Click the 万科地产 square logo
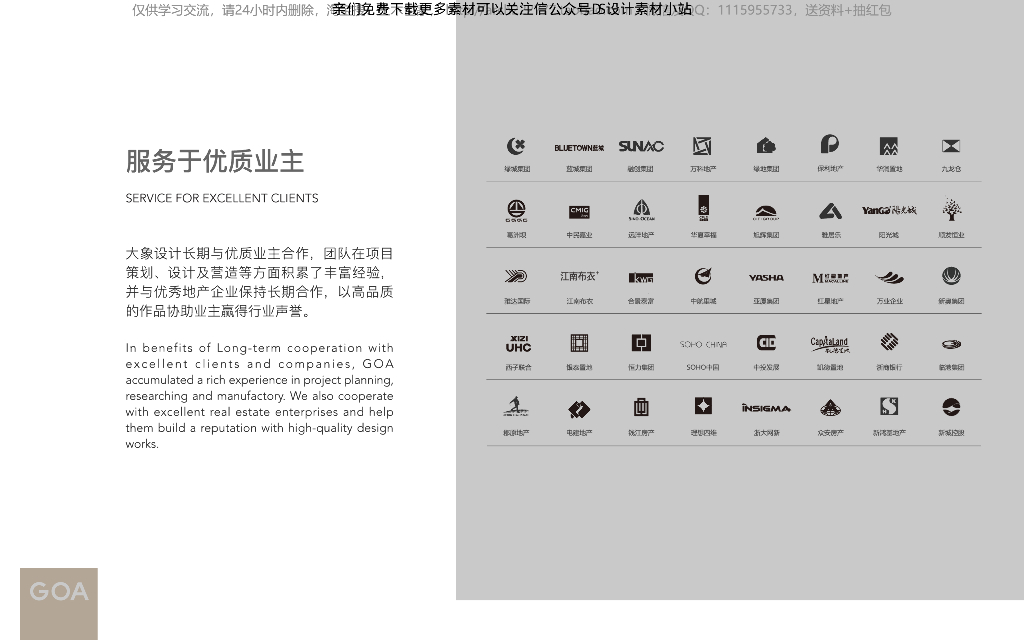This screenshot has width=1024, height=640. [x=703, y=146]
